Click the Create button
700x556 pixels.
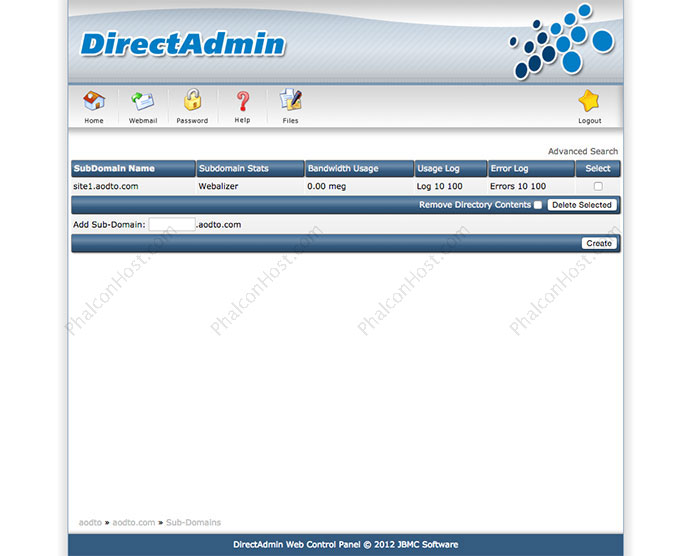[x=599, y=243]
